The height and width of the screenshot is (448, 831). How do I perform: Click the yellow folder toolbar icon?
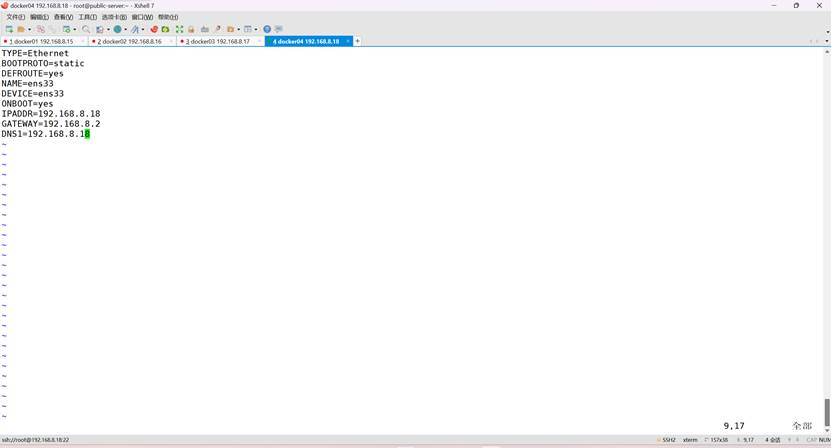pos(231,29)
